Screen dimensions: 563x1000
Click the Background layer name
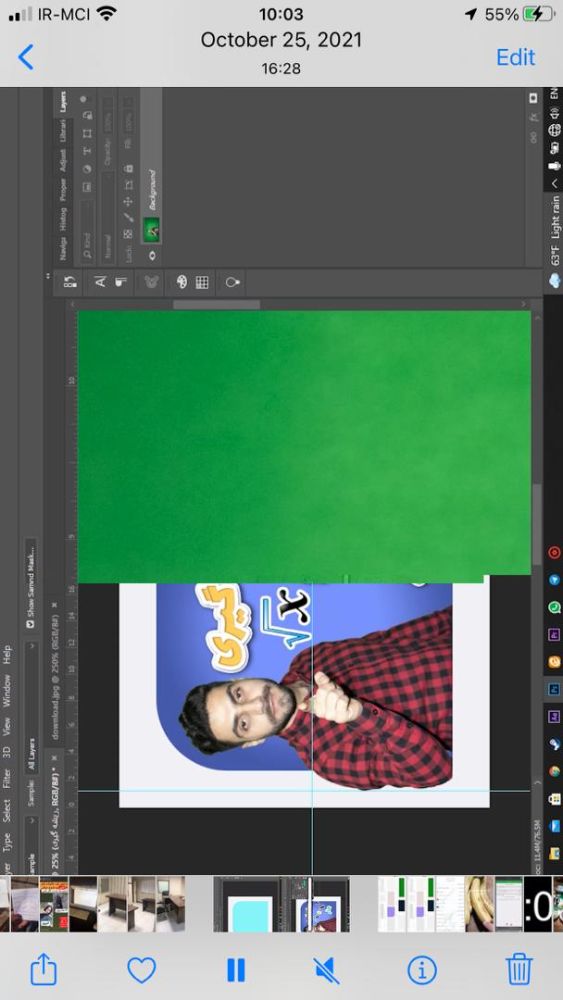point(152,190)
